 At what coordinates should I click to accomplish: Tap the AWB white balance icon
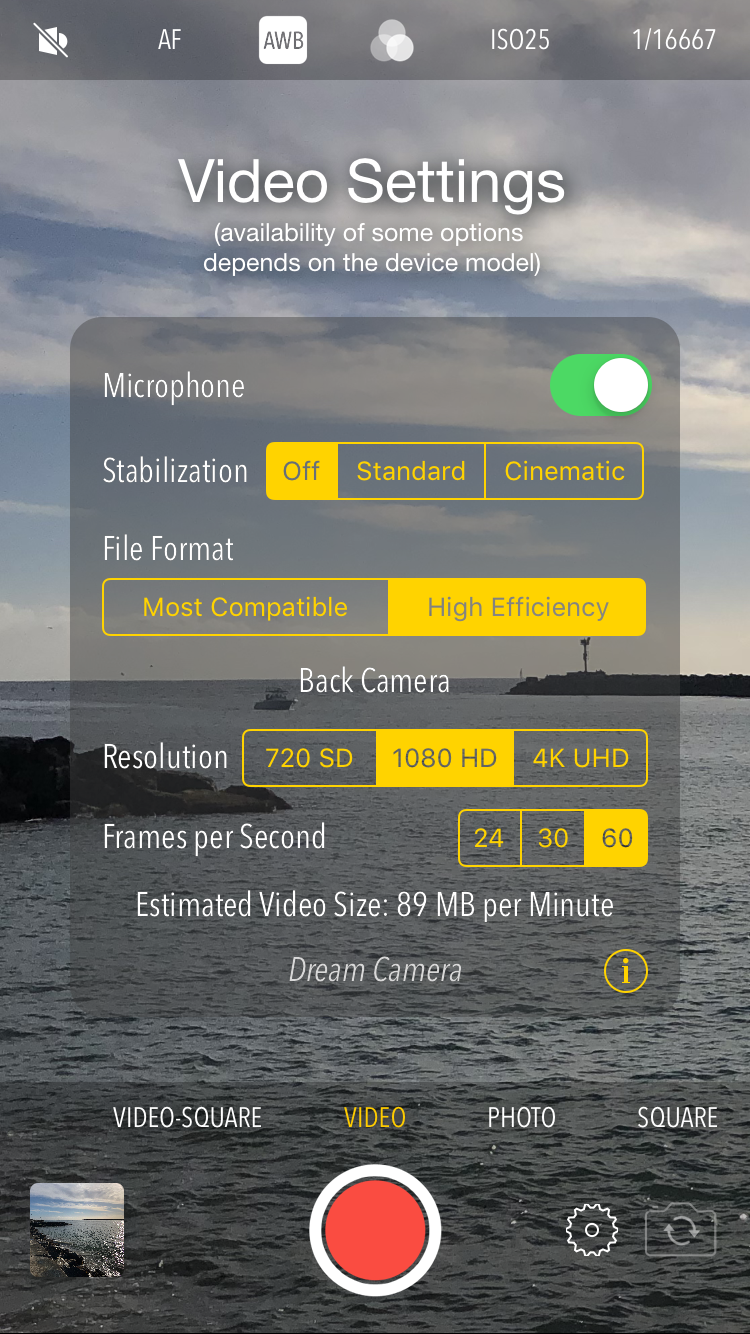point(283,41)
